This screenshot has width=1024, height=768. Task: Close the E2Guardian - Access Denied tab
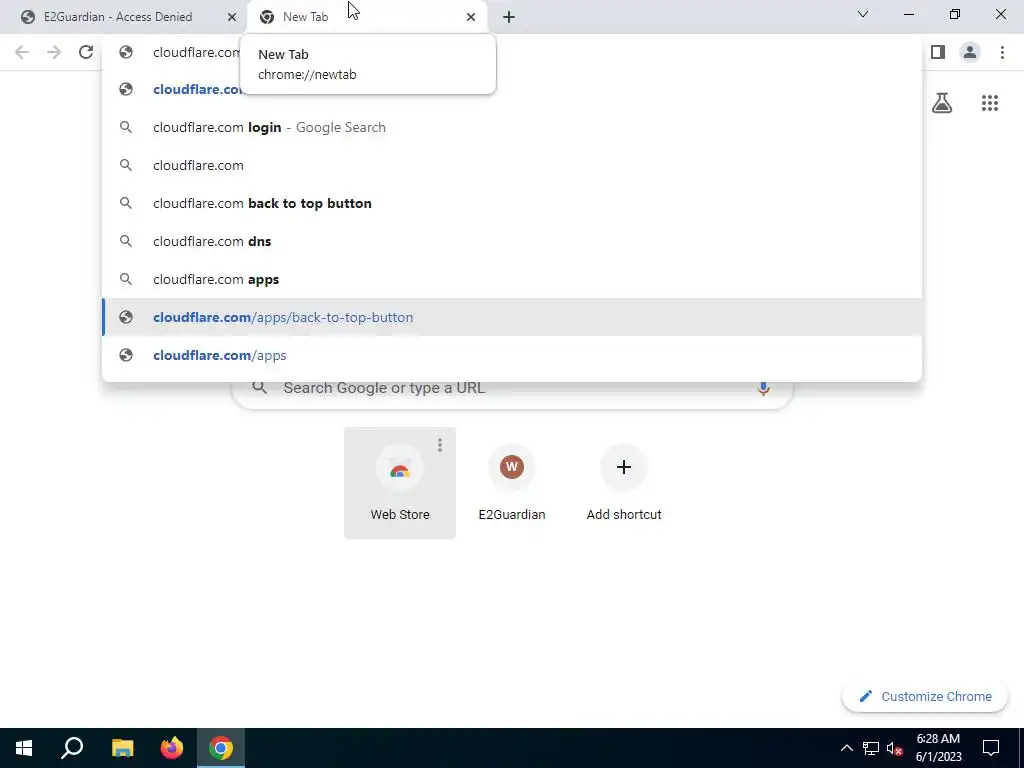[231, 17]
